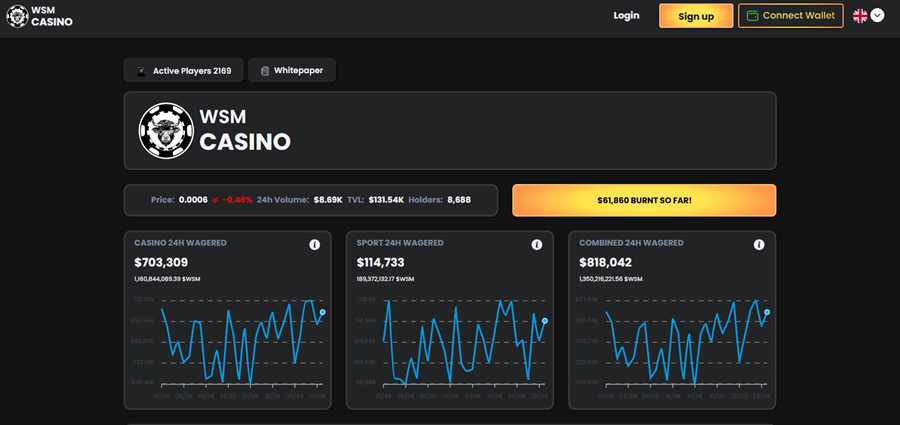Click the Whitepaper document icon
Screen dimensions: 900x425
click(x=265, y=71)
